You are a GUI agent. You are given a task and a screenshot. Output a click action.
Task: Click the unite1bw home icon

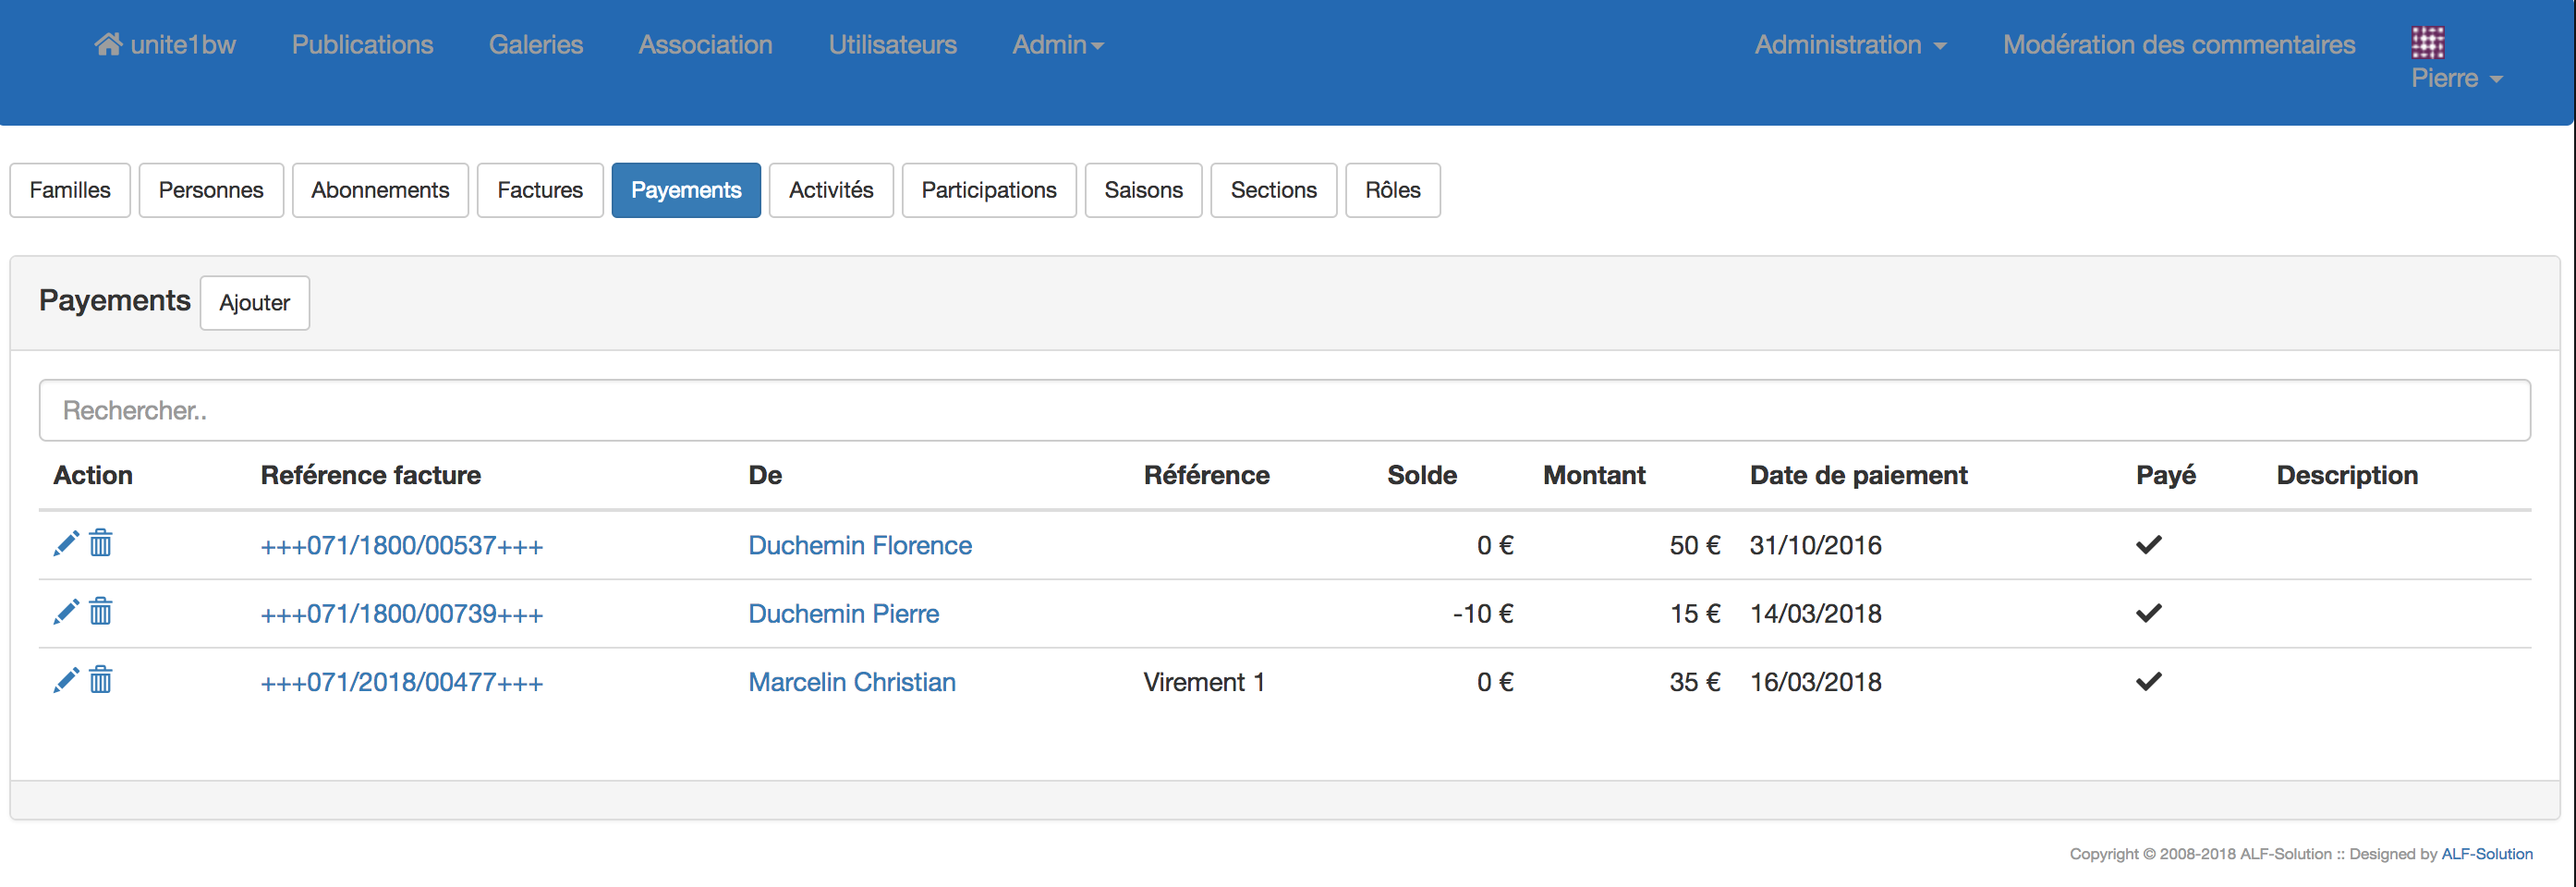pyautogui.click(x=108, y=45)
